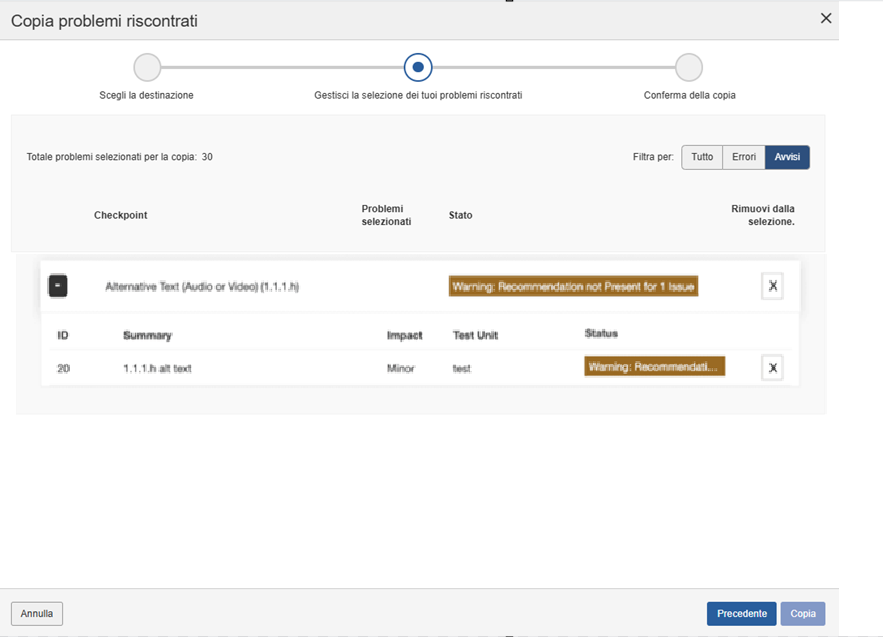The width and height of the screenshot is (883, 637).
Task: Remove the Alternative Text checkpoint from selection
Action: (772, 286)
